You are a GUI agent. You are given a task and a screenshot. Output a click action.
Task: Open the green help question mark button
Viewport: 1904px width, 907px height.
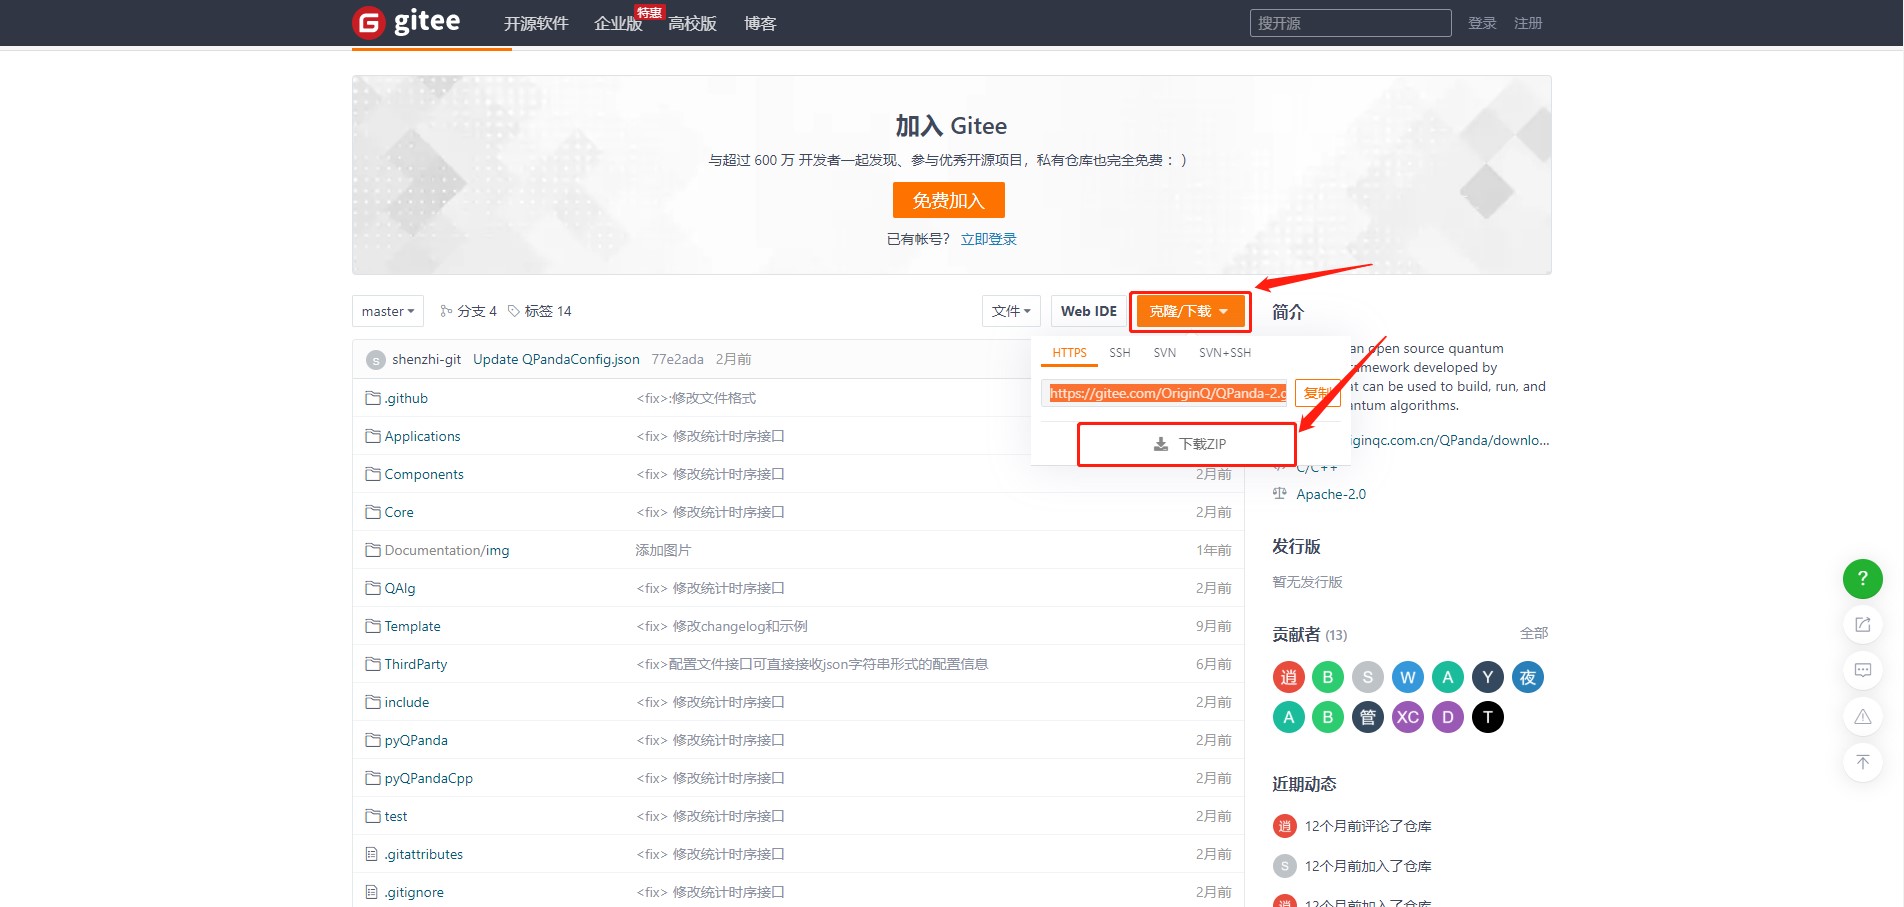click(x=1862, y=578)
